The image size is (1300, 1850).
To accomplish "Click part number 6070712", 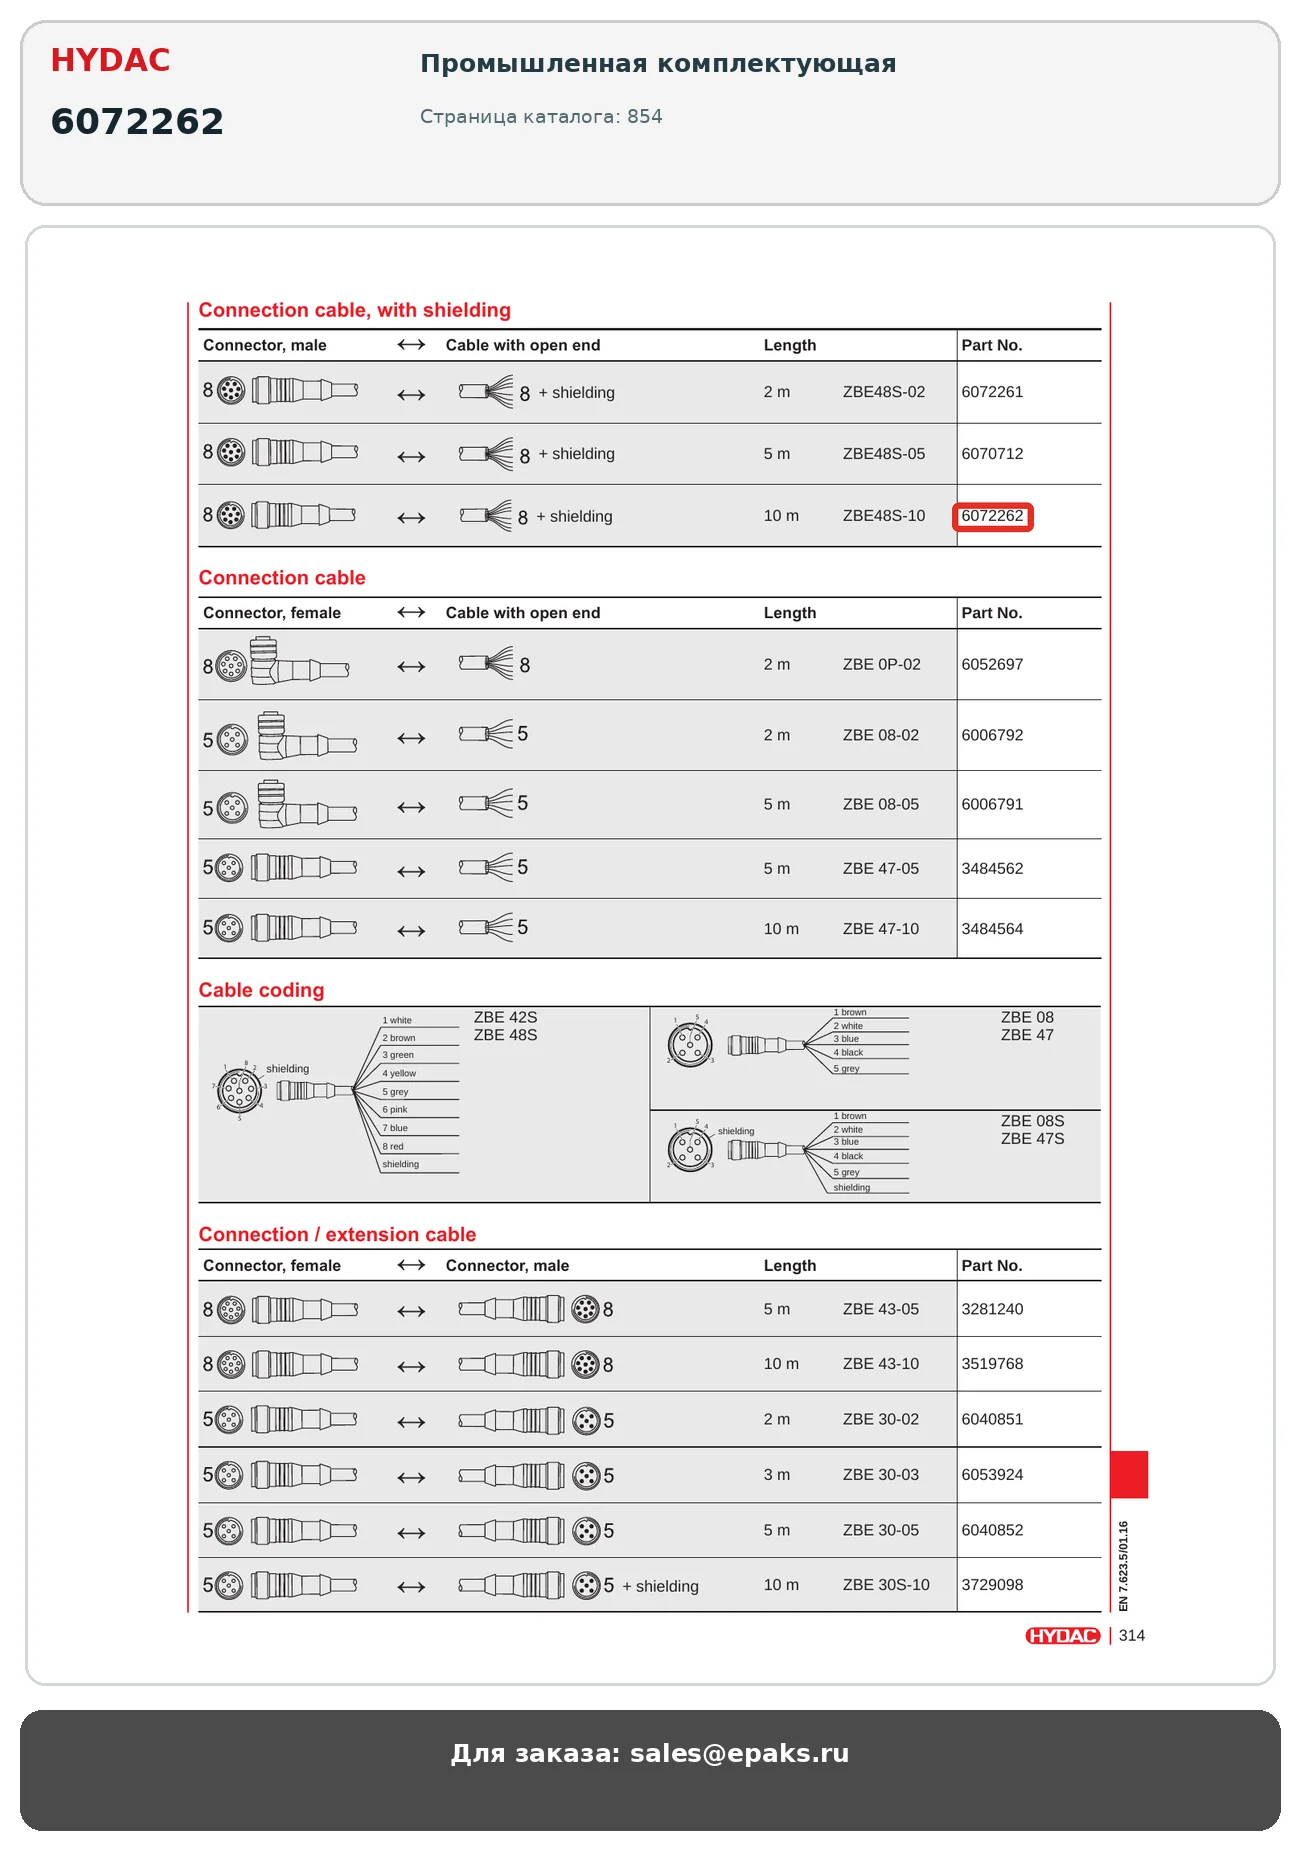I will click(x=992, y=454).
